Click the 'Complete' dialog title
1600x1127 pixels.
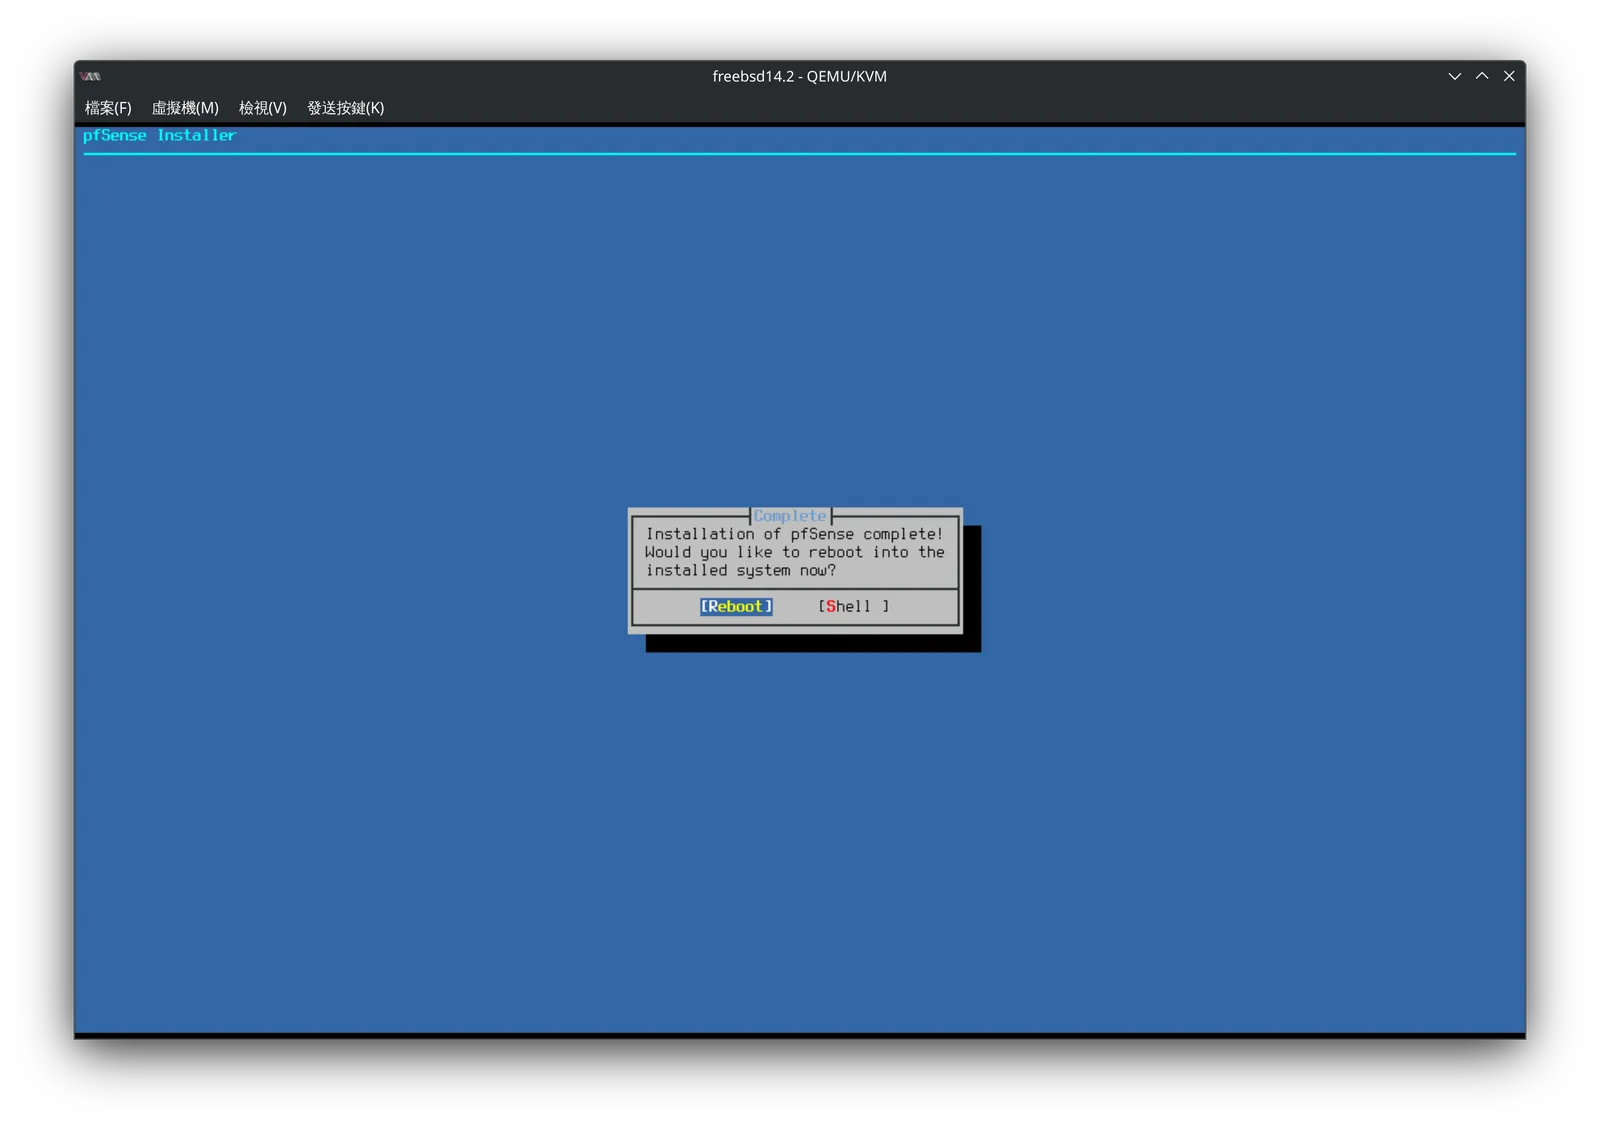click(790, 516)
